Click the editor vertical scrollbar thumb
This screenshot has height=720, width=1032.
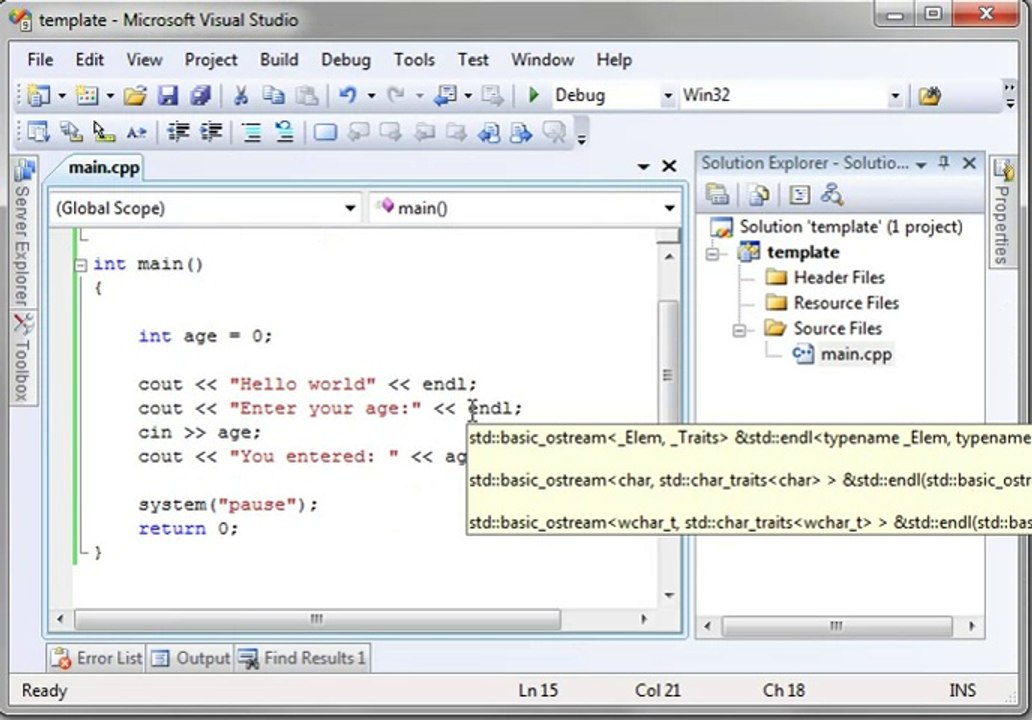click(668, 376)
